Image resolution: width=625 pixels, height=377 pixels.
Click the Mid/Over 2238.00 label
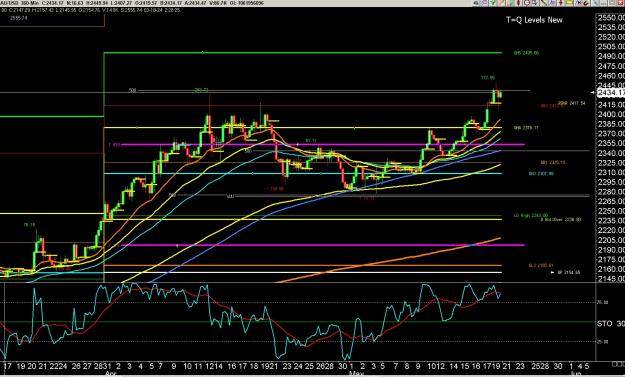561,220
